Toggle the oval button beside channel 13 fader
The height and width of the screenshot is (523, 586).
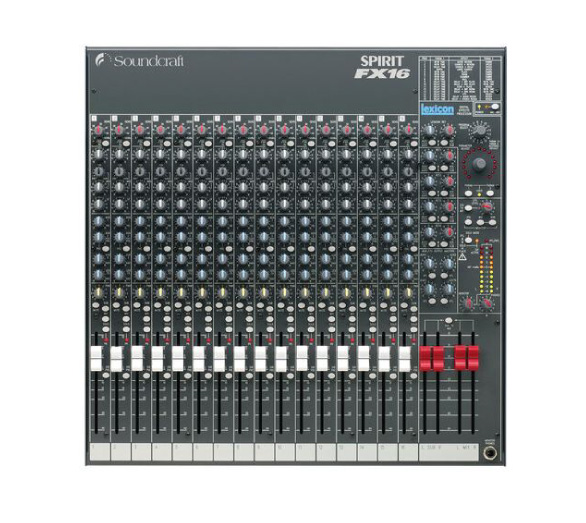(353, 376)
